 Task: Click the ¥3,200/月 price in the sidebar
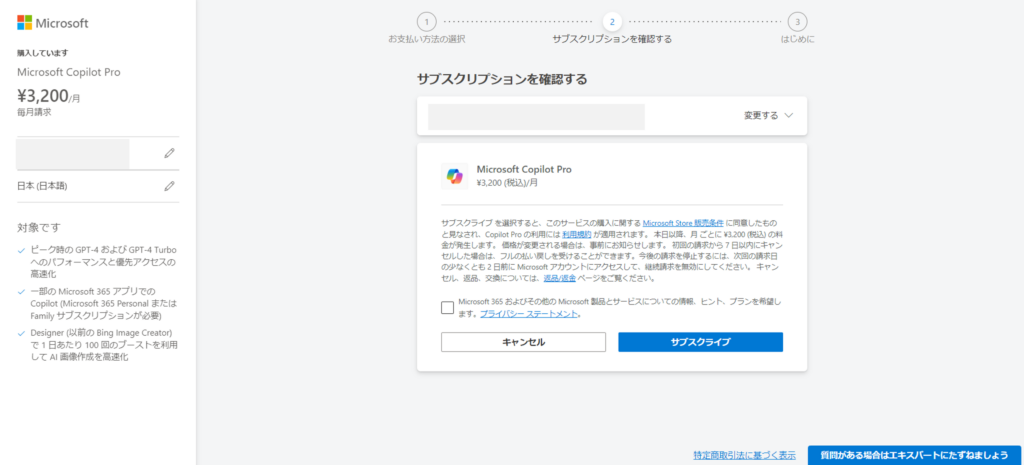[x=49, y=97]
